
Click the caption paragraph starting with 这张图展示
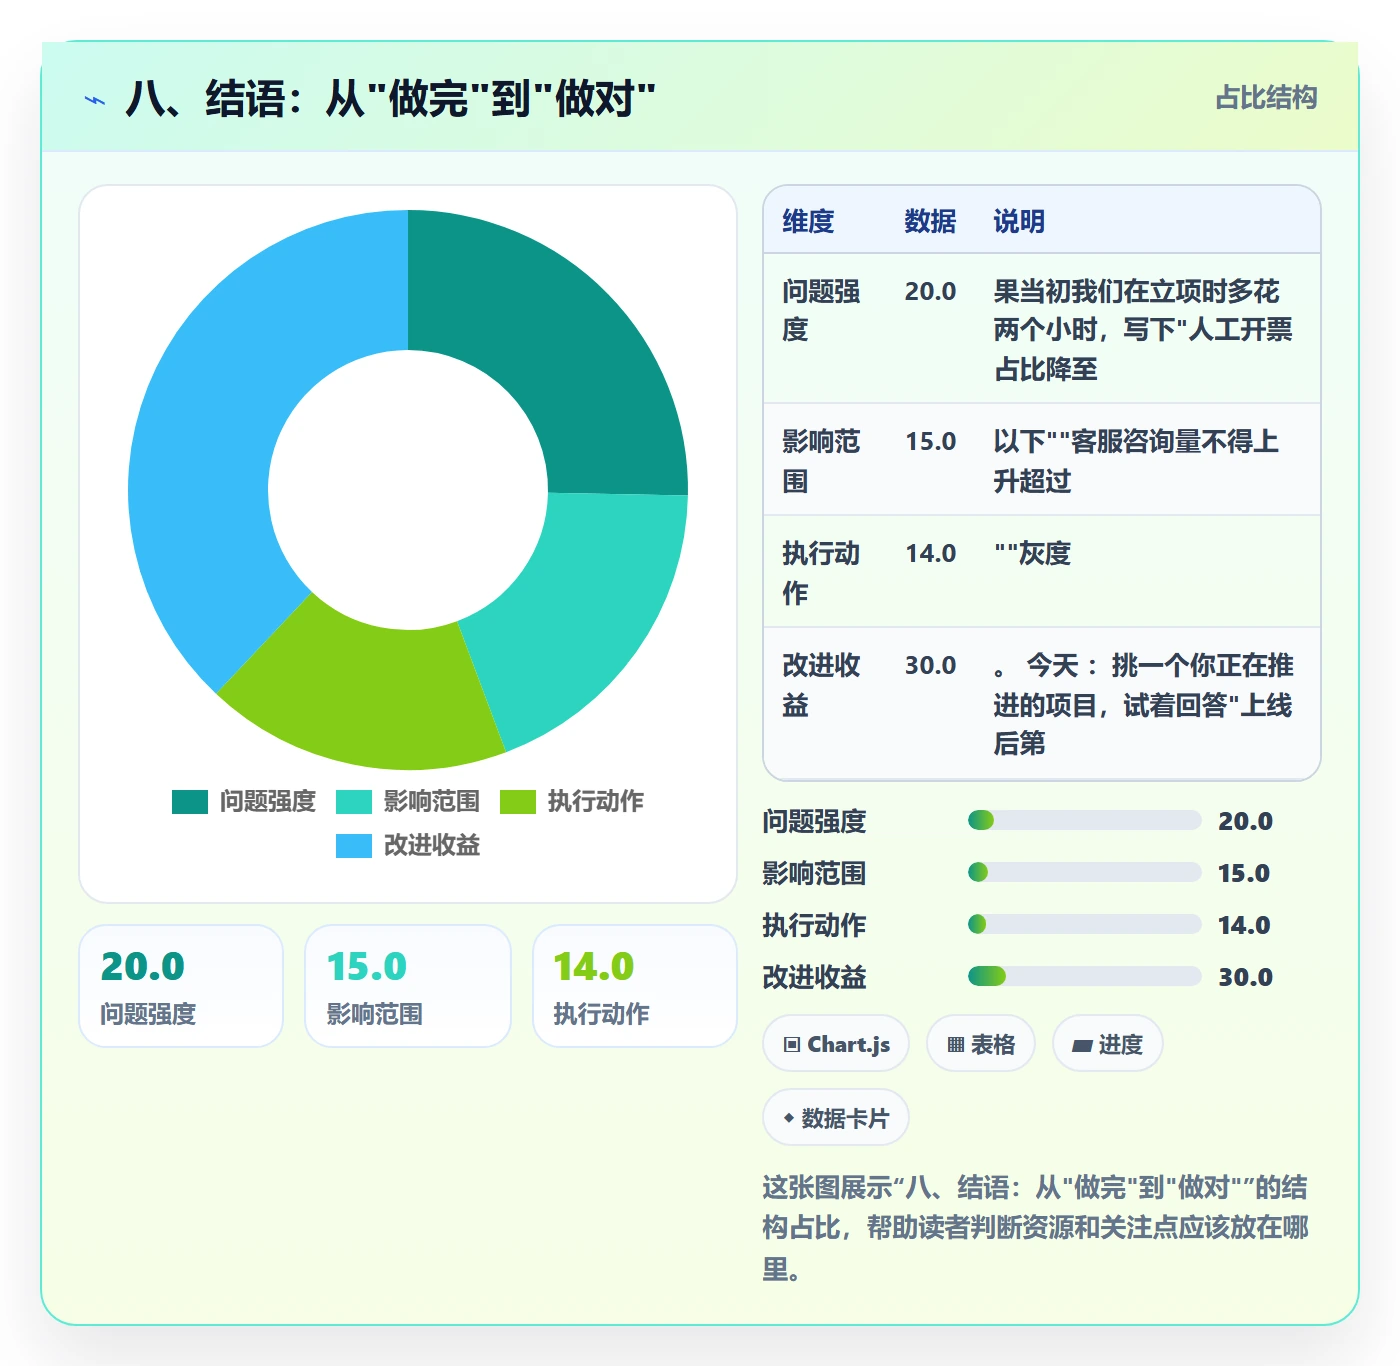tap(1035, 1228)
